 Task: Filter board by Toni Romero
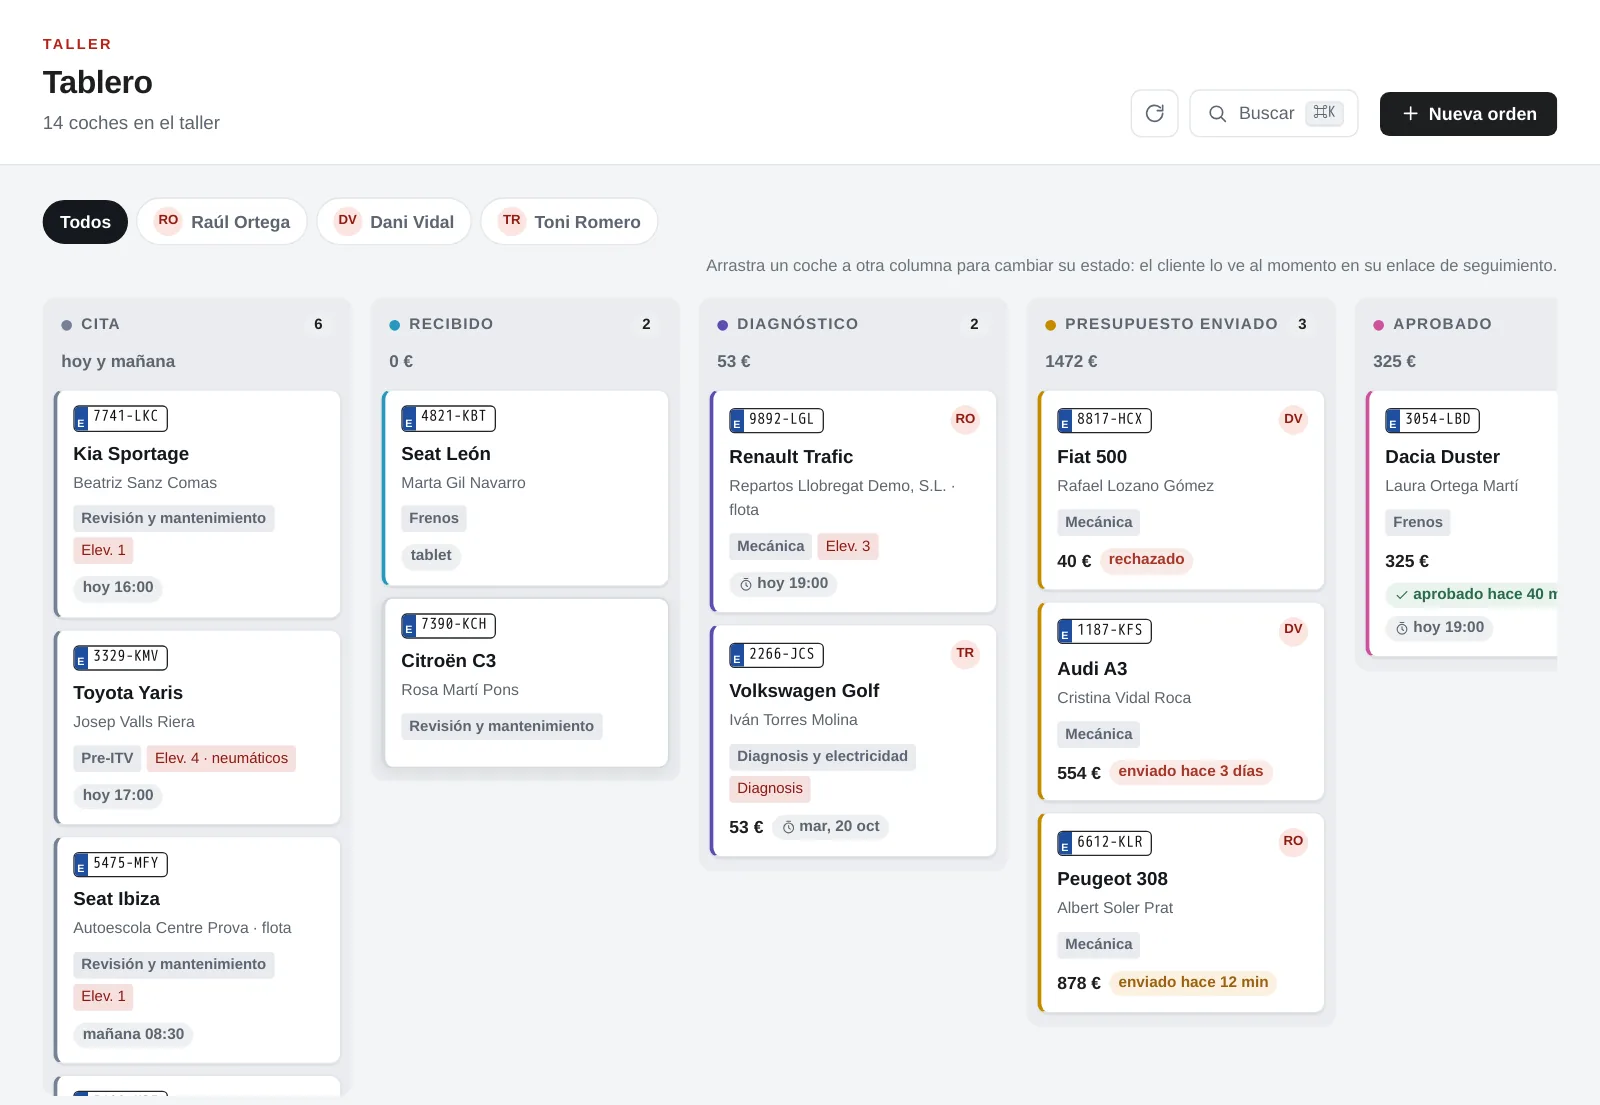point(569,222)
